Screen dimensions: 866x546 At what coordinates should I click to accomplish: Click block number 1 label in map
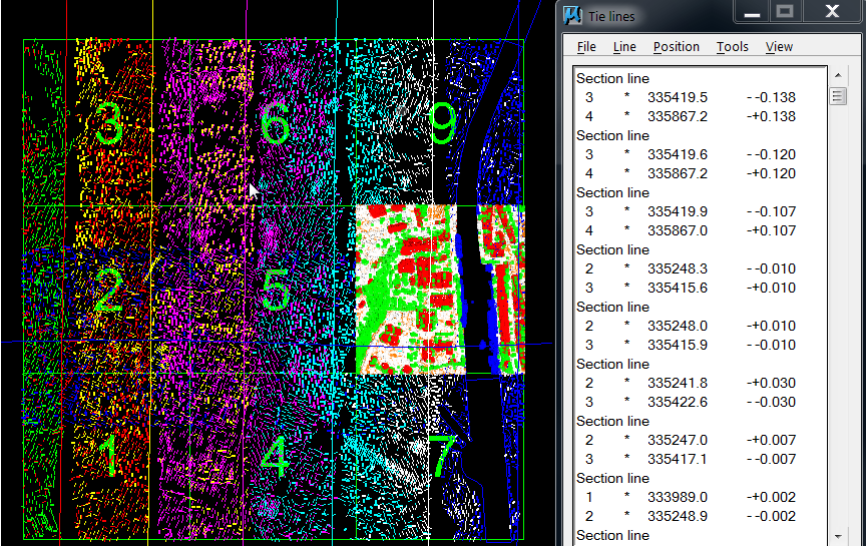pos(109,456)
